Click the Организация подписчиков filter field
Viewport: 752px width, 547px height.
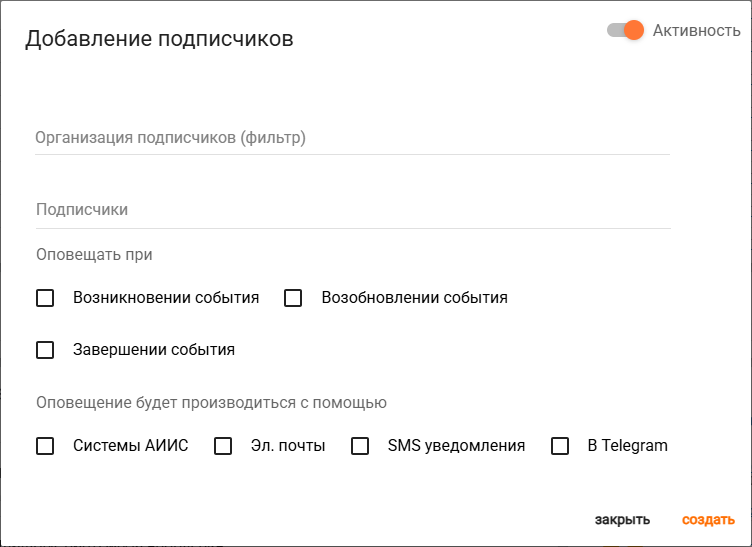(x=351, y=138)
